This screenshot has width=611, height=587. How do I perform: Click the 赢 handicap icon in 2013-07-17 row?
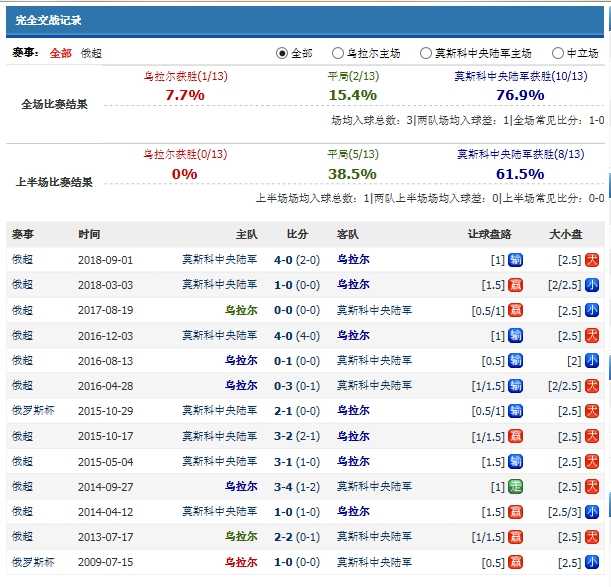click(515, 537)
